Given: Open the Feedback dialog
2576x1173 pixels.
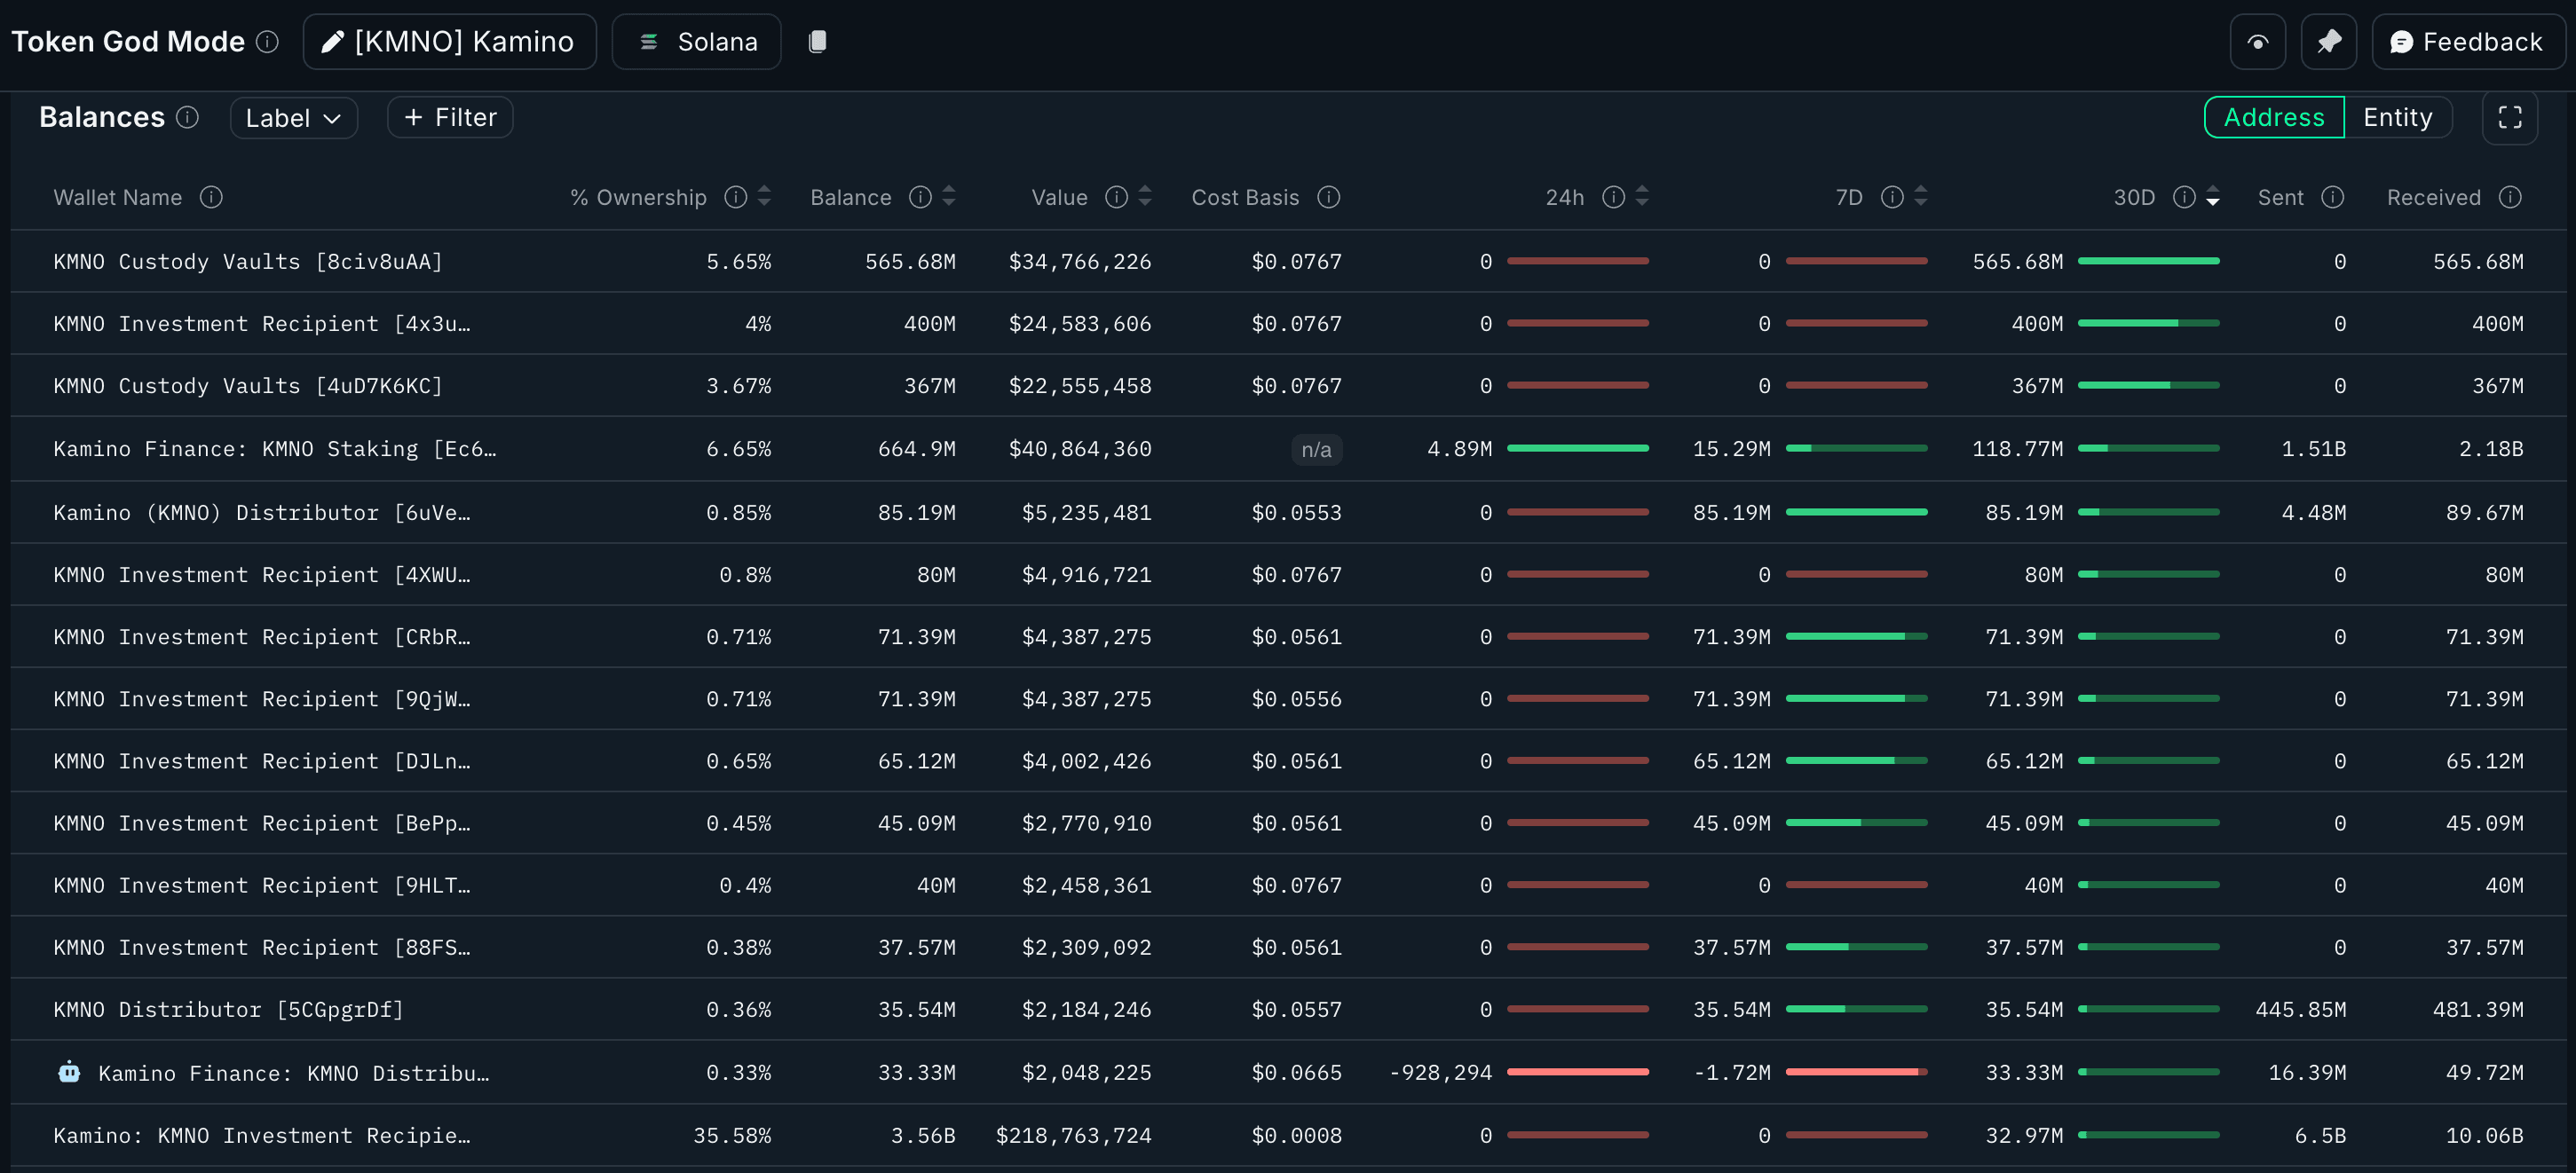Looking at the screenshot, I should [2468, 41].
